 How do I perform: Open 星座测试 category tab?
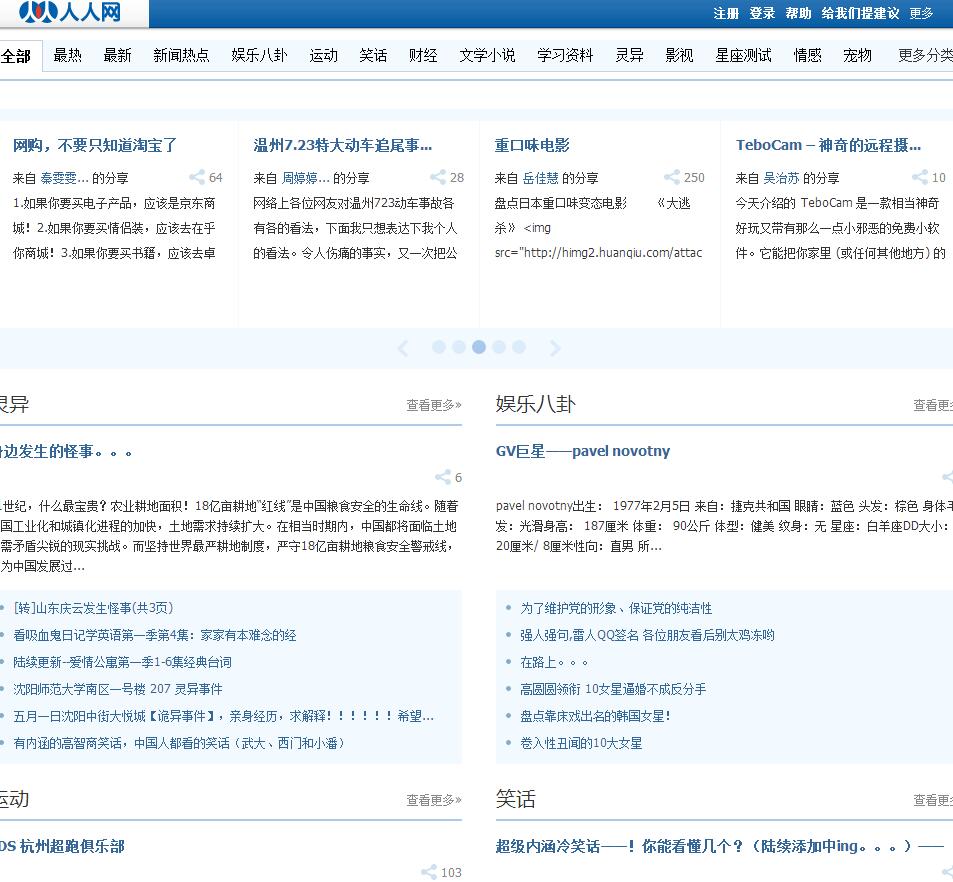click(743, 55)
